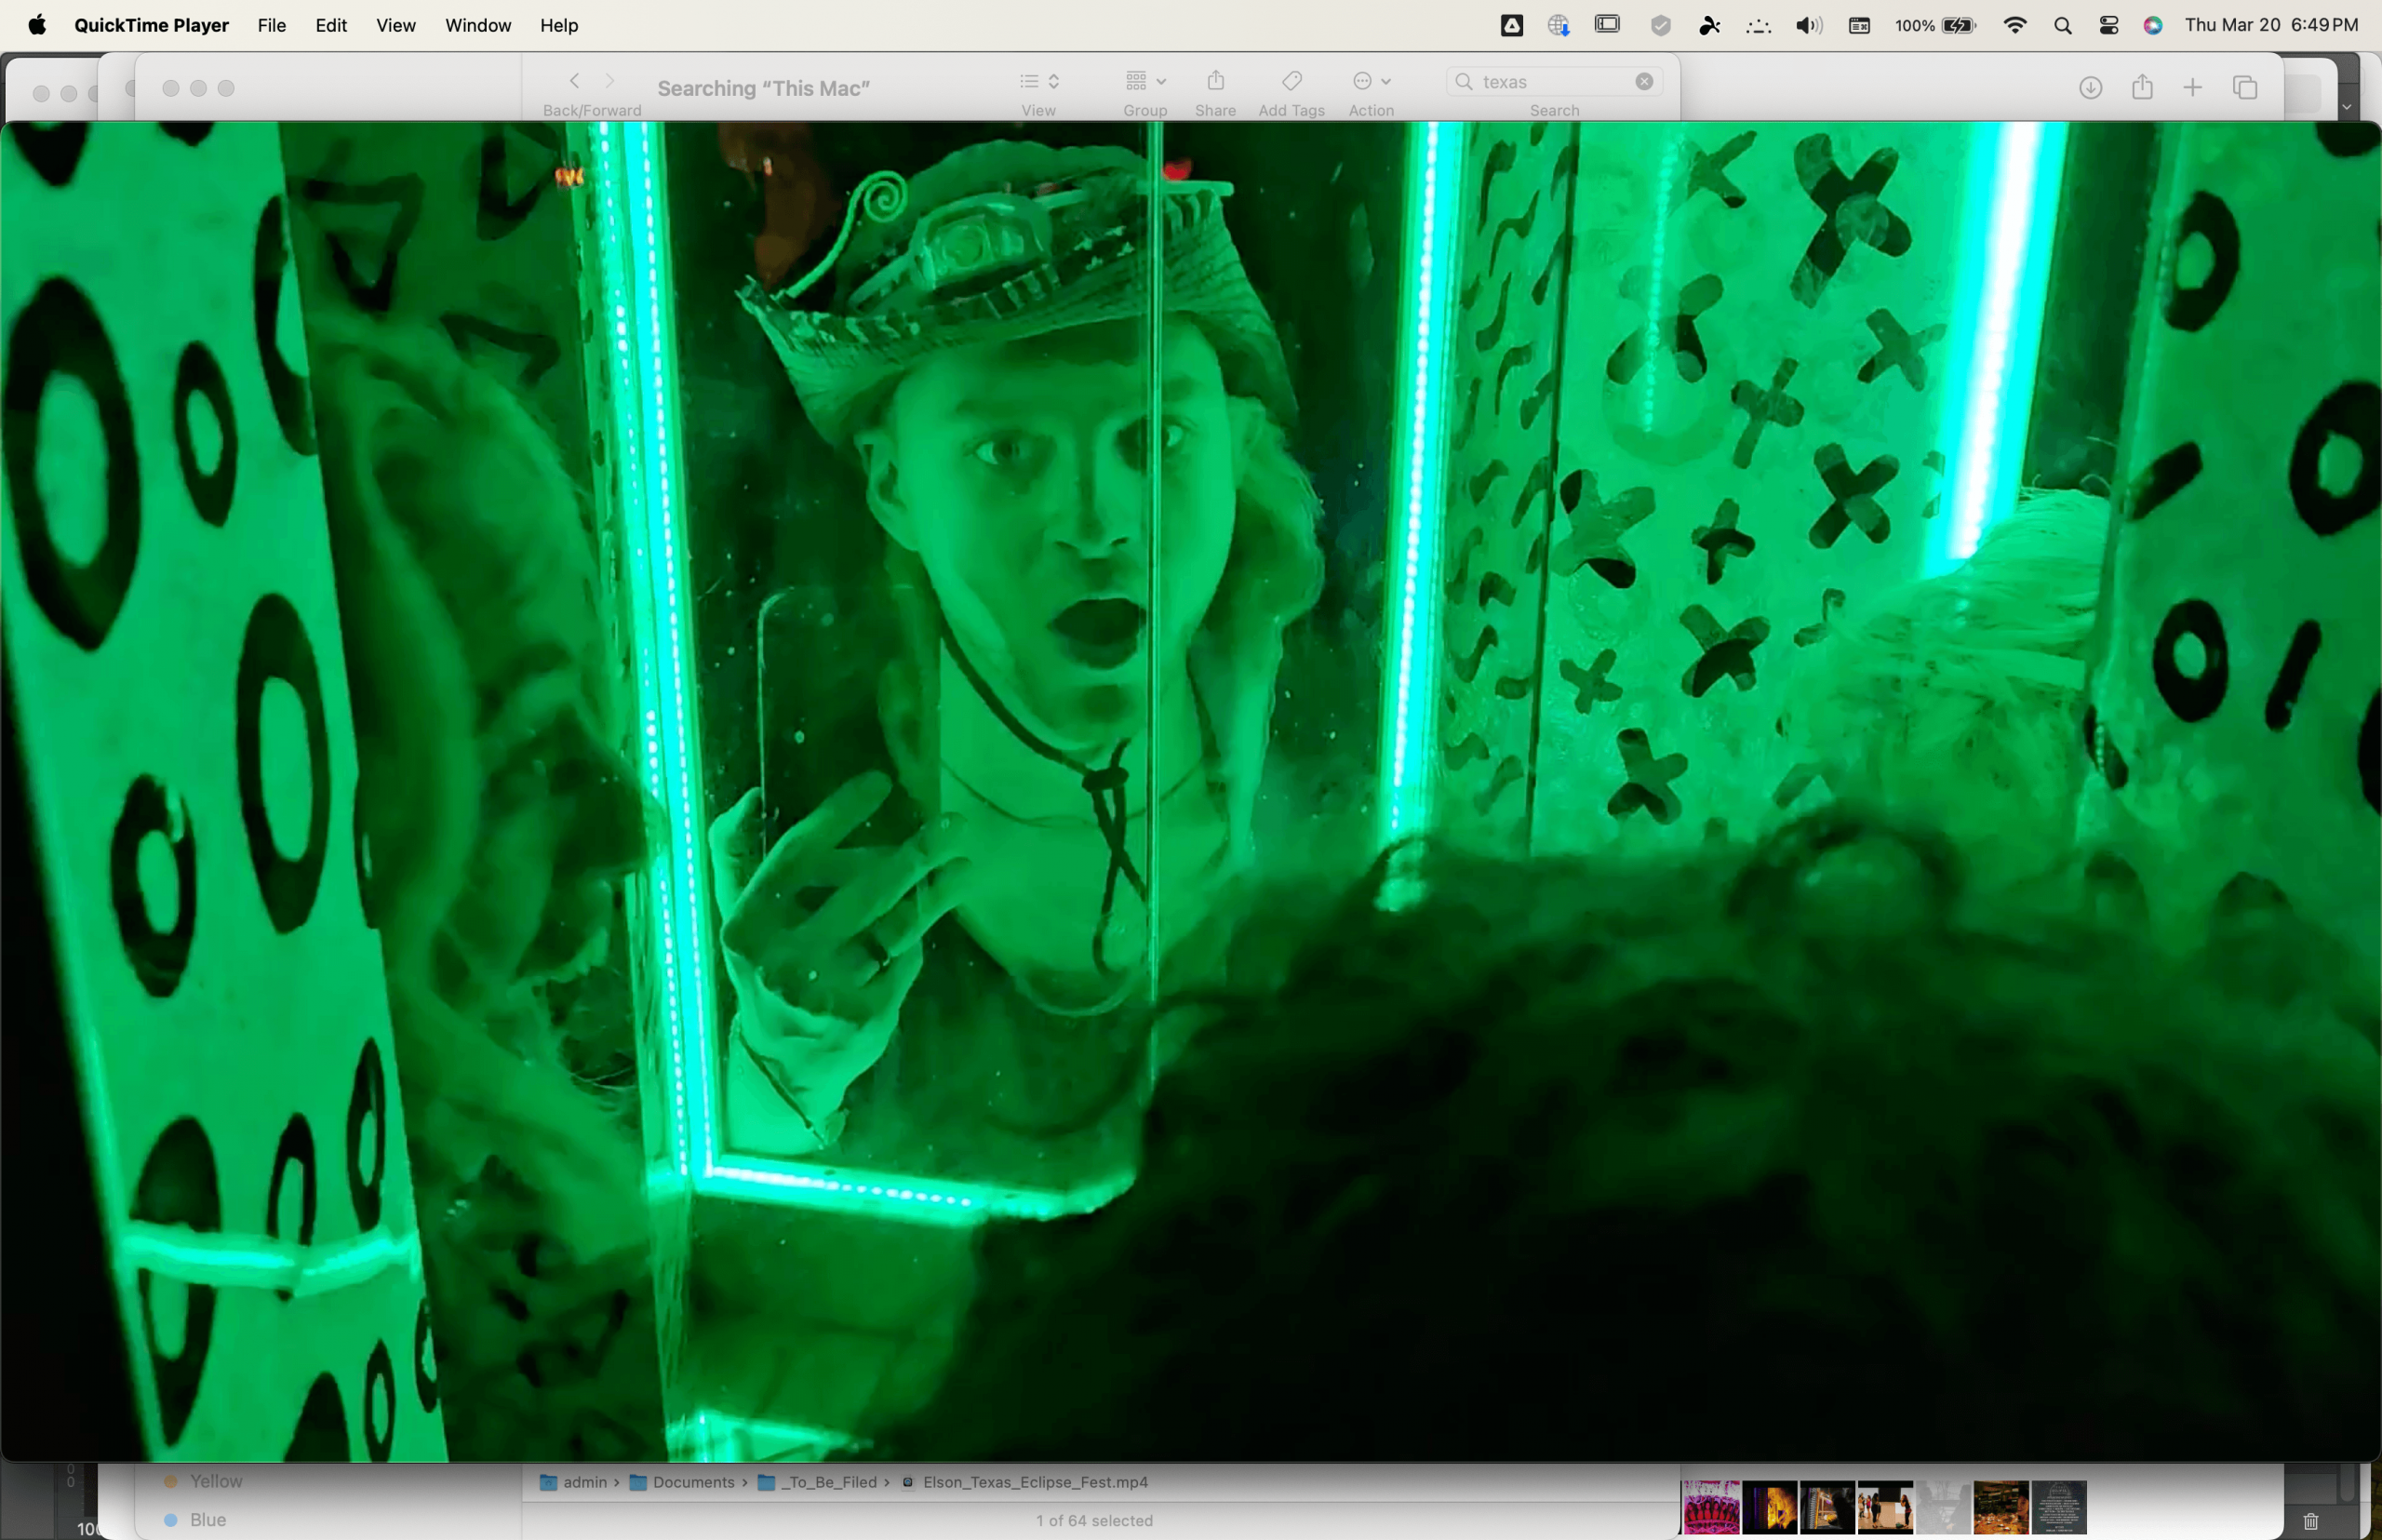
Task: Click the plus new tab icon
Action: [2192, 88]
